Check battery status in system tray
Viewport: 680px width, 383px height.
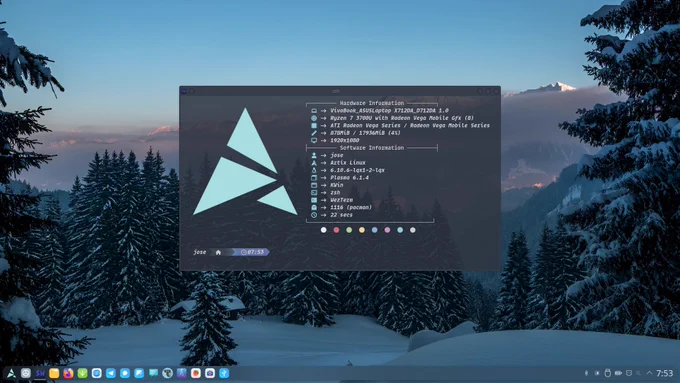[618, 373]
